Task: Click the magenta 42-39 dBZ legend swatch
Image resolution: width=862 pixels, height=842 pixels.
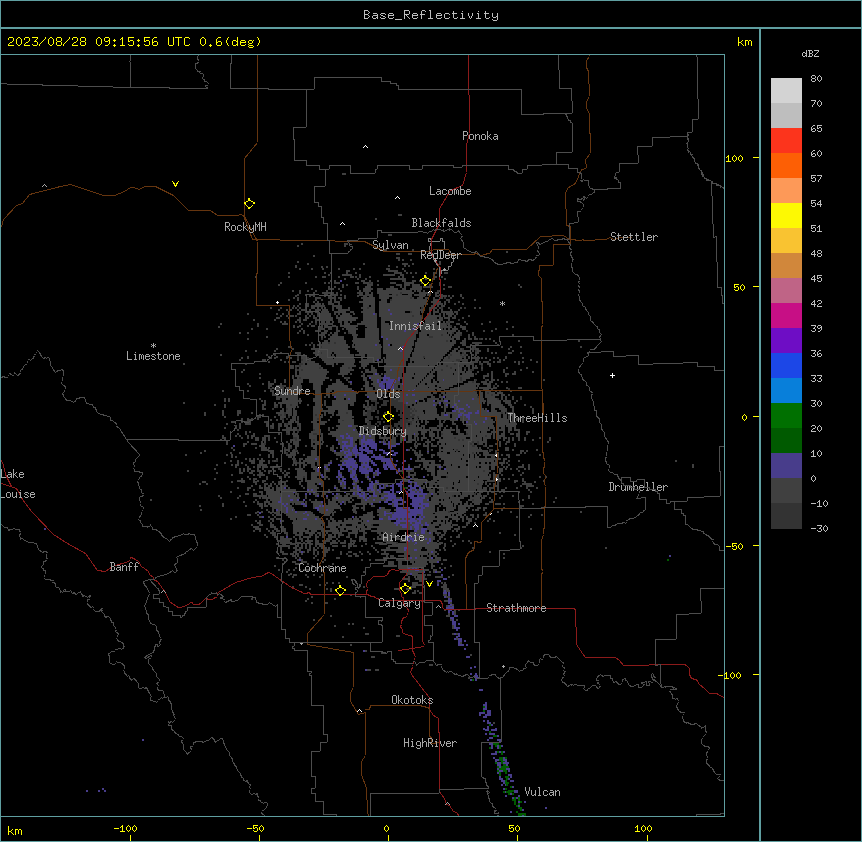Action: [x=786, y=315]
